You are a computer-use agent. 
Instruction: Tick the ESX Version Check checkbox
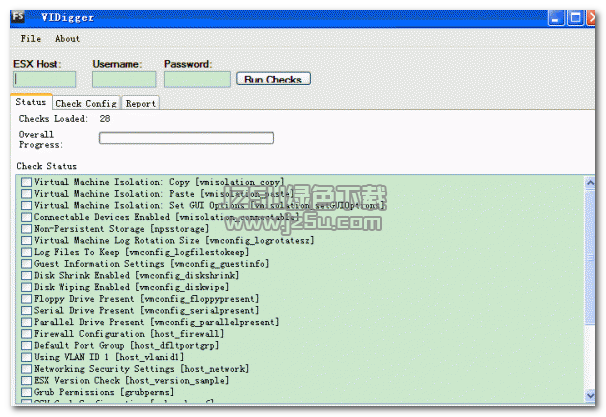tap(26, 381)
